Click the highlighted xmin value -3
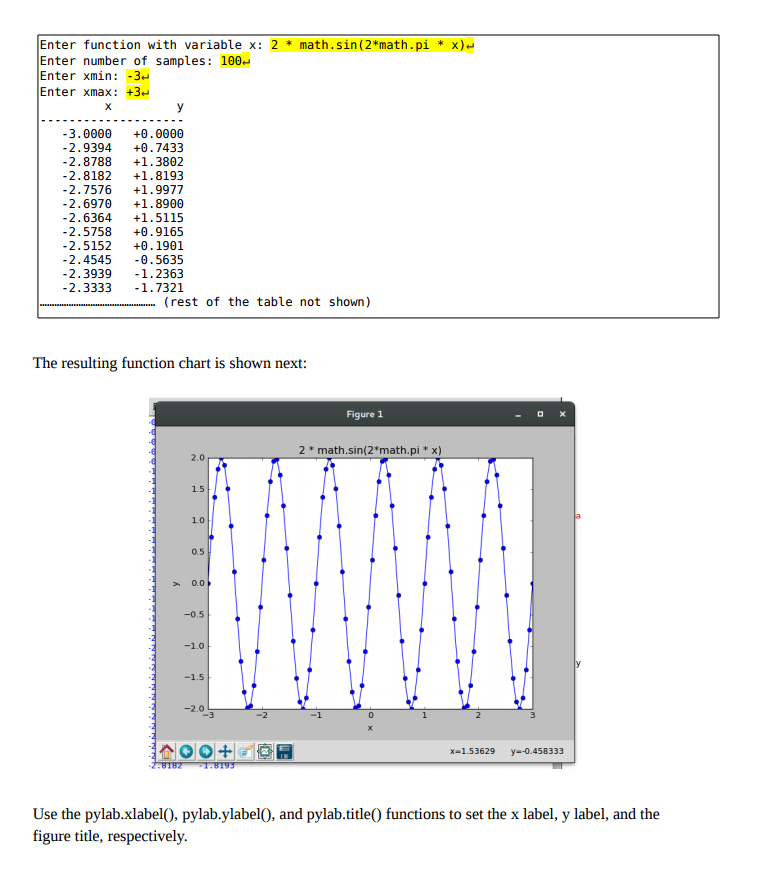This screenshot has width=761, height=893. pyautogui.click(x=137, y=76)
